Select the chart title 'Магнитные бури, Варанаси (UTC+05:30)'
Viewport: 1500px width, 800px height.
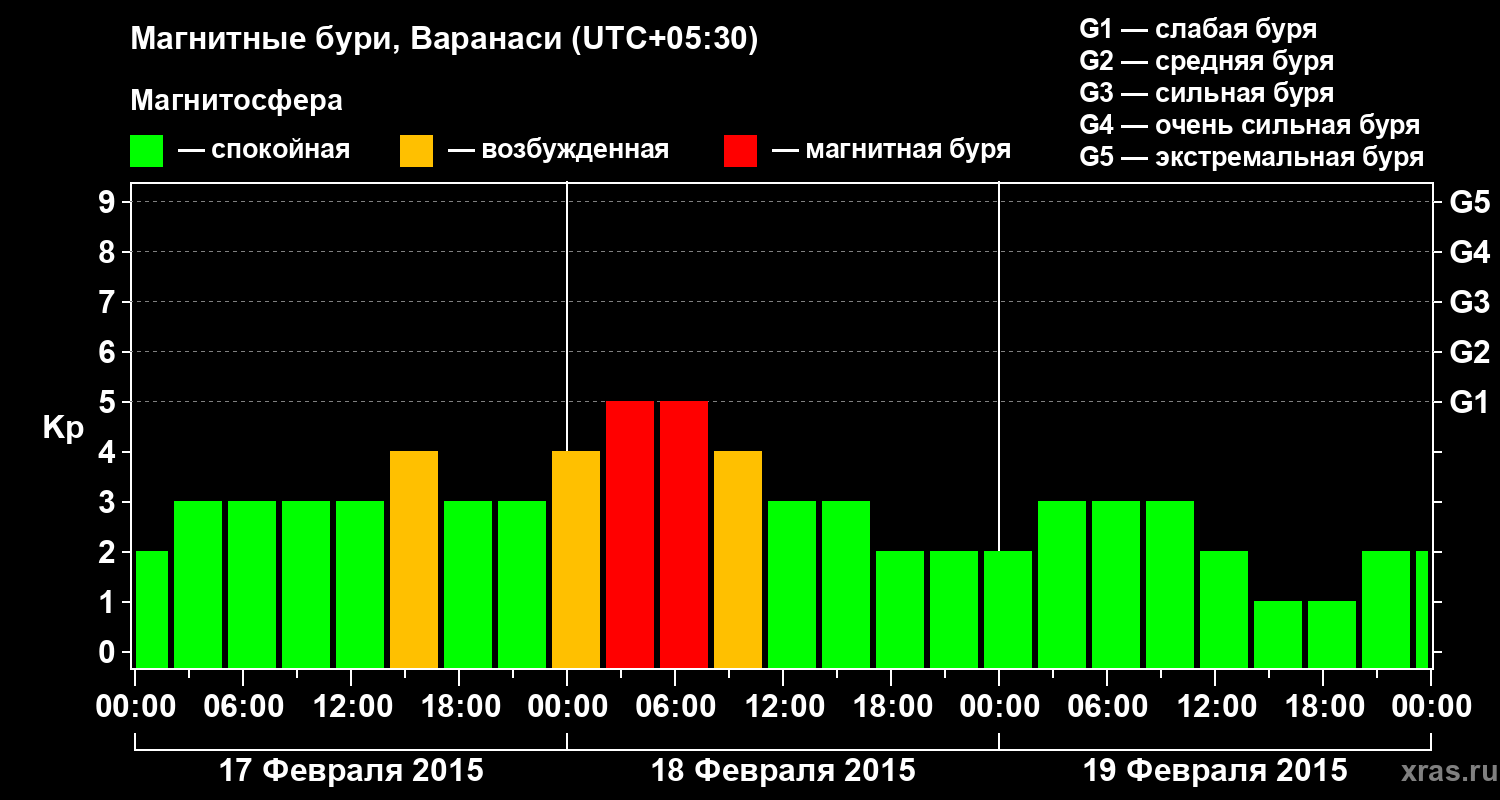[x=444, y=40]
